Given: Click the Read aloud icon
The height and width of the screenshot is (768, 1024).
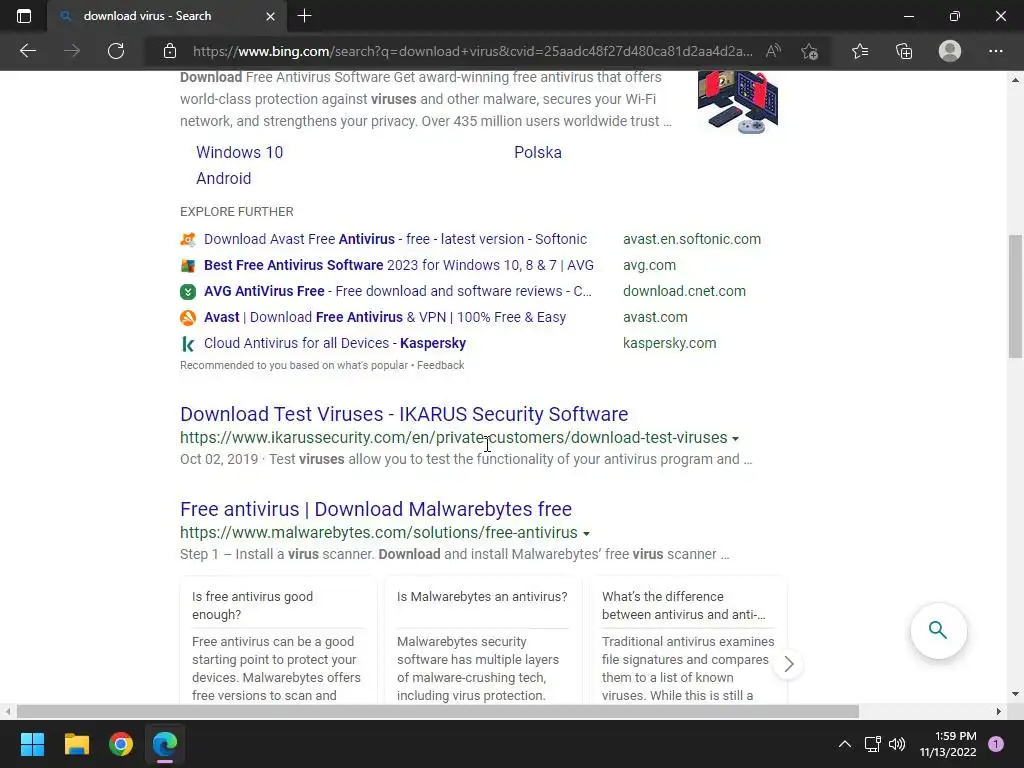Looking at the screenshot, I should coord(773,51).
